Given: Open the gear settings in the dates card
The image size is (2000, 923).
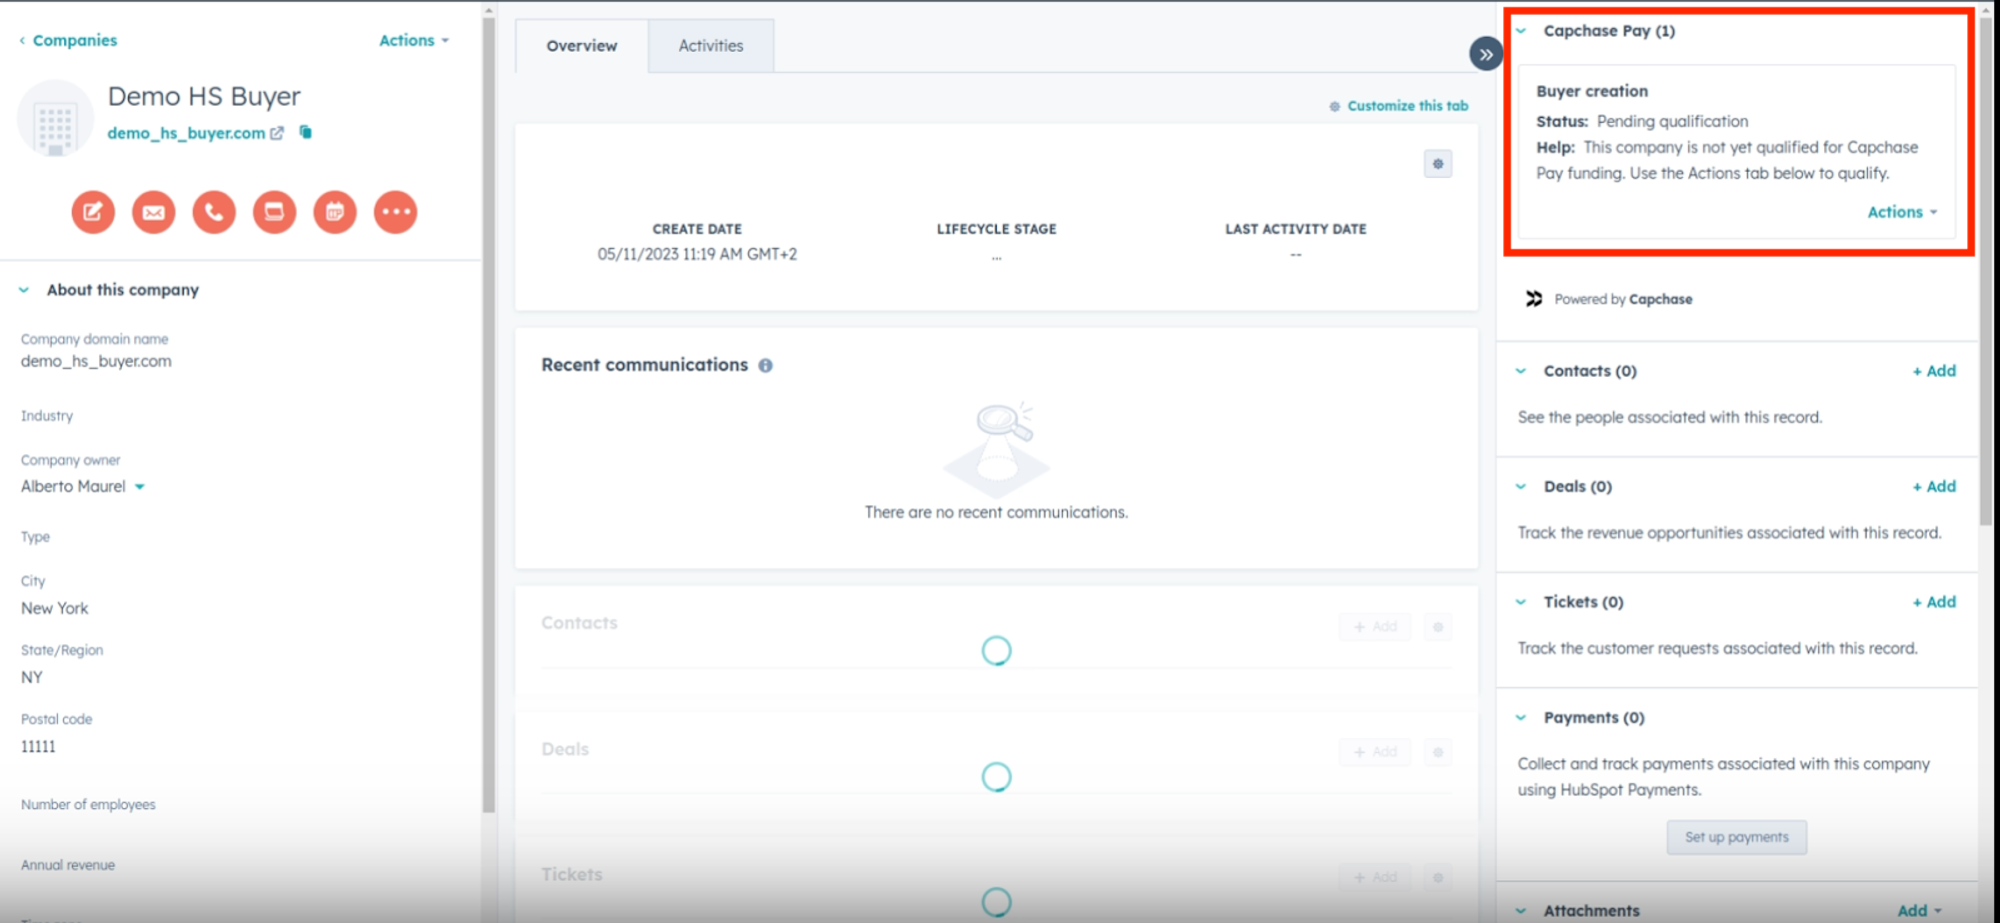Looking at the screenshot, I should [x=1438, y=164].
